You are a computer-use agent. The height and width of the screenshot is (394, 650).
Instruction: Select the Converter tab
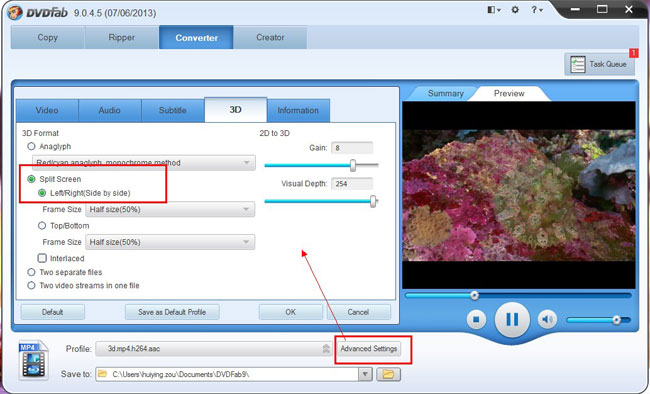click(196, 37)
